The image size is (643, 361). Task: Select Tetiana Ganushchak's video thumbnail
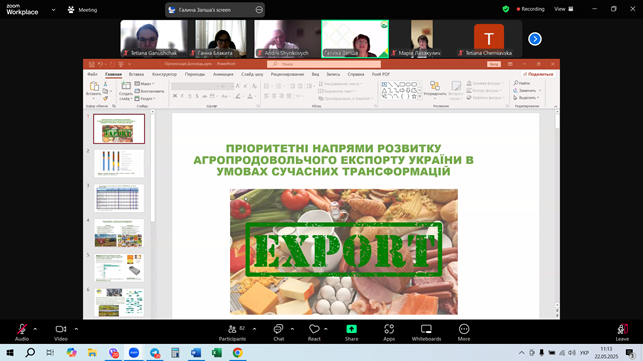(x=154, y=39)
